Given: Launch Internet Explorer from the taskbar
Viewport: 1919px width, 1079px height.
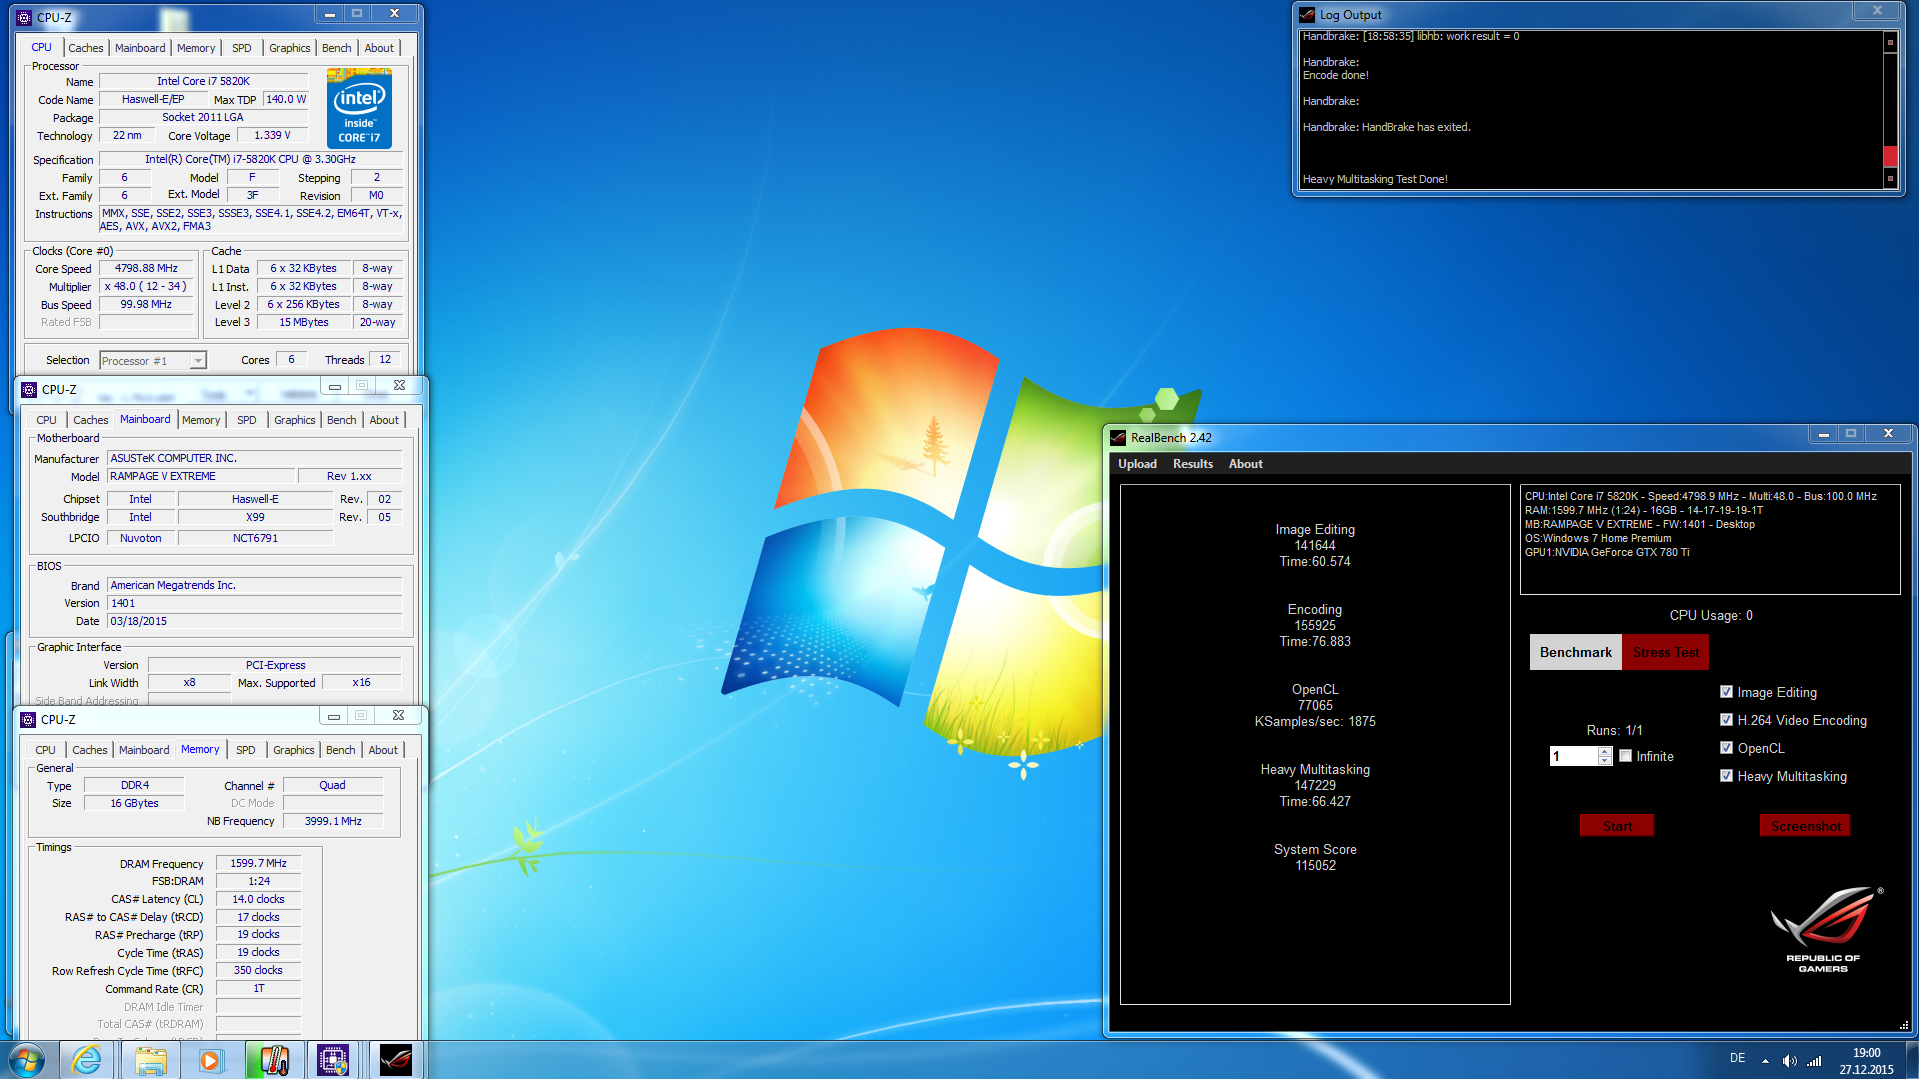Looking at the screenshot, I should pos(88,1060).
